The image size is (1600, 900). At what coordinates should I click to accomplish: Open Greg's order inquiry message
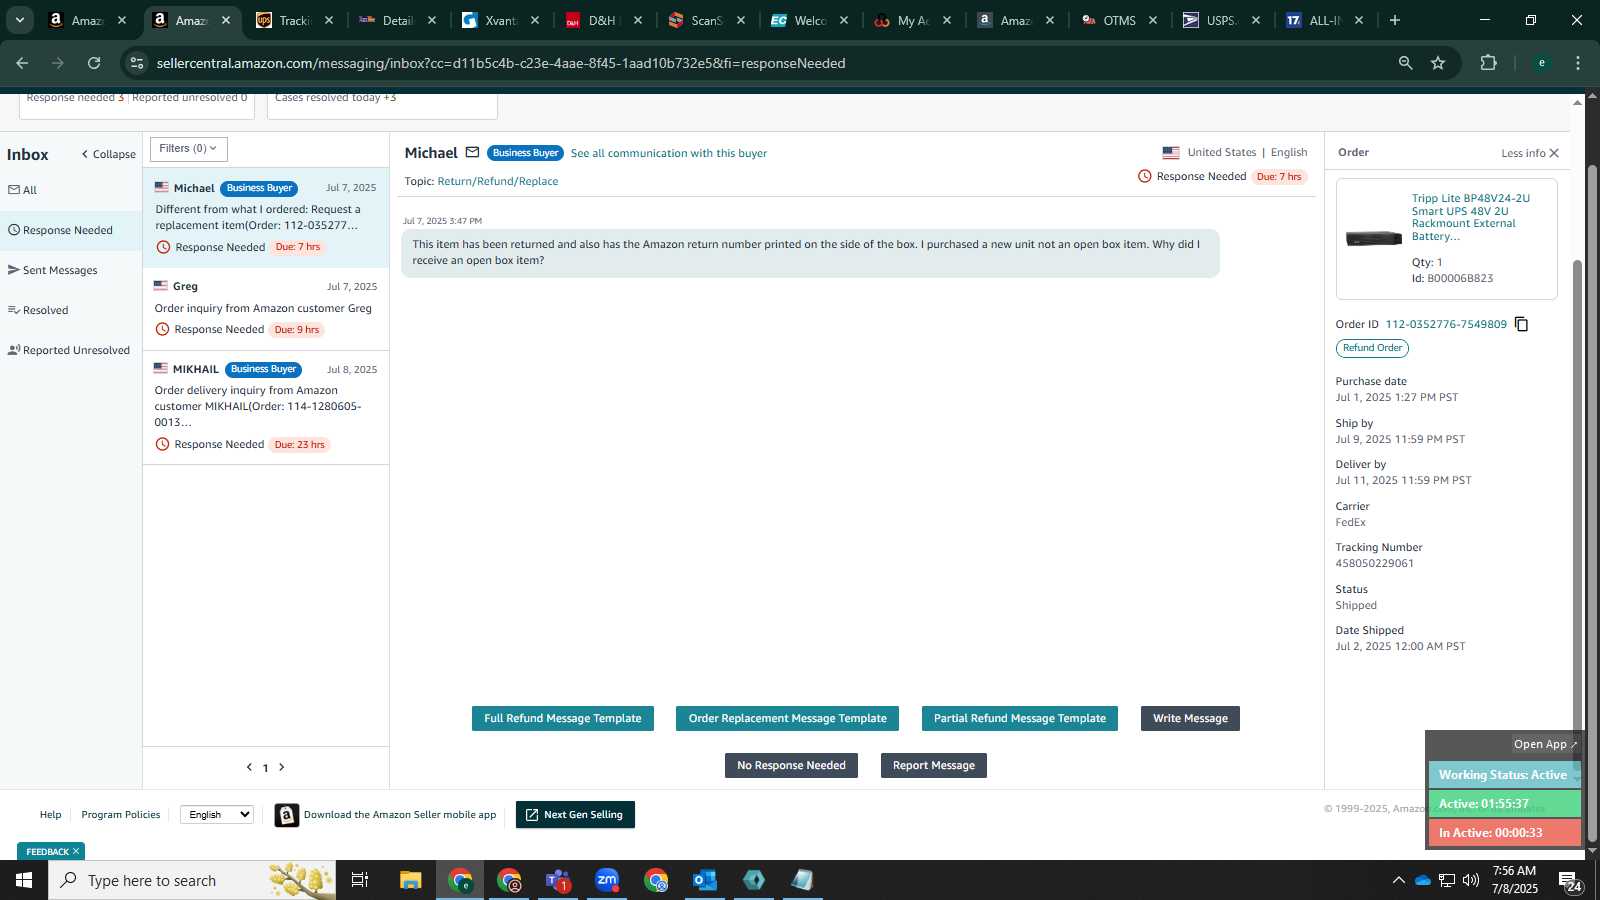266,308
